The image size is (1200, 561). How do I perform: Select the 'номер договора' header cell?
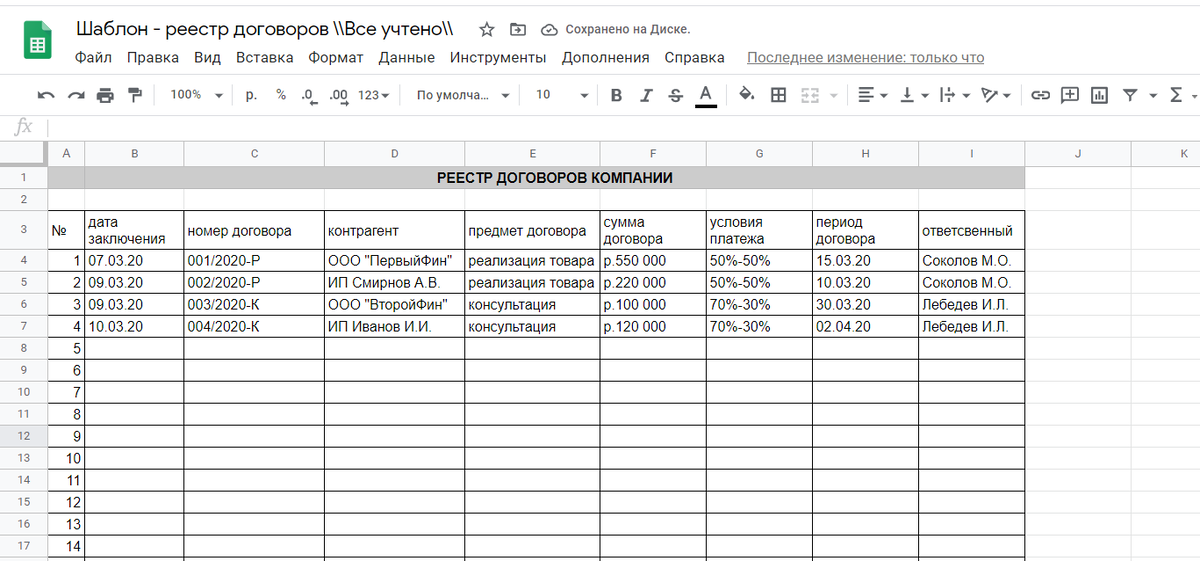254,230
